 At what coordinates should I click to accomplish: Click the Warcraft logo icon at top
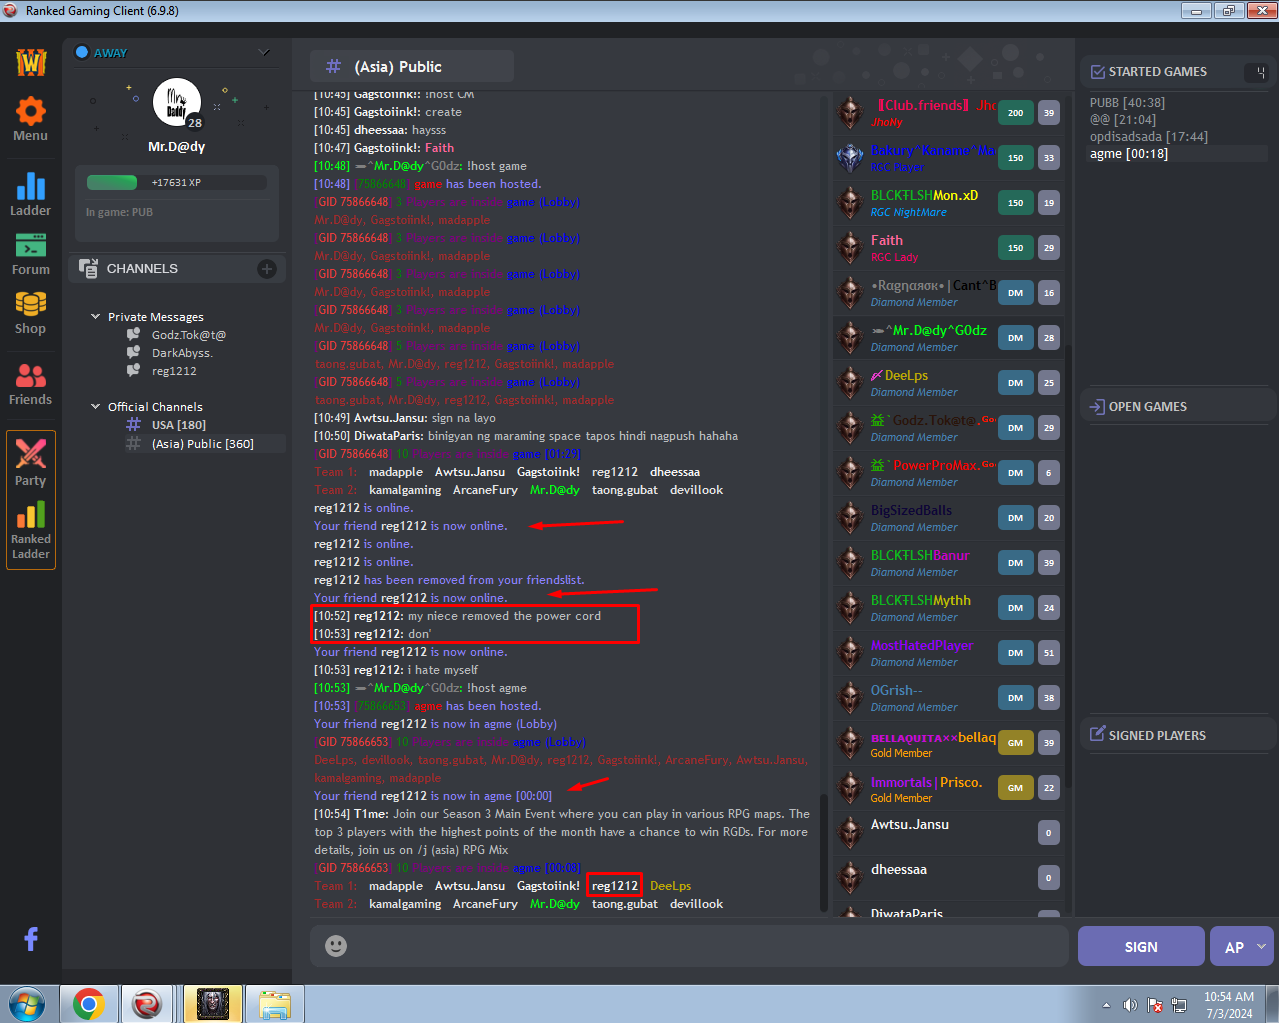31,62
